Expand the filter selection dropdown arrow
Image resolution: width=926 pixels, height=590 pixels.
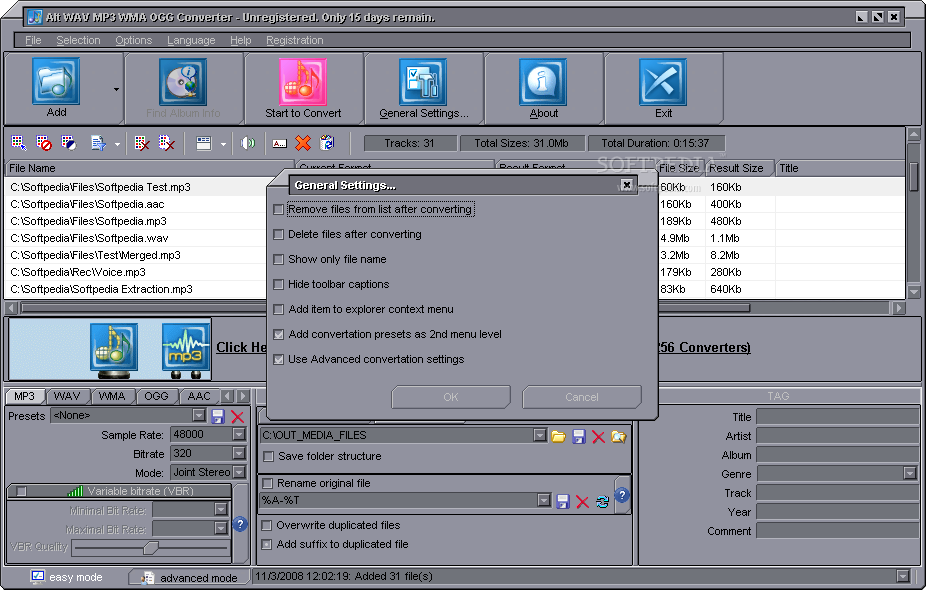(x=117, y=144)
